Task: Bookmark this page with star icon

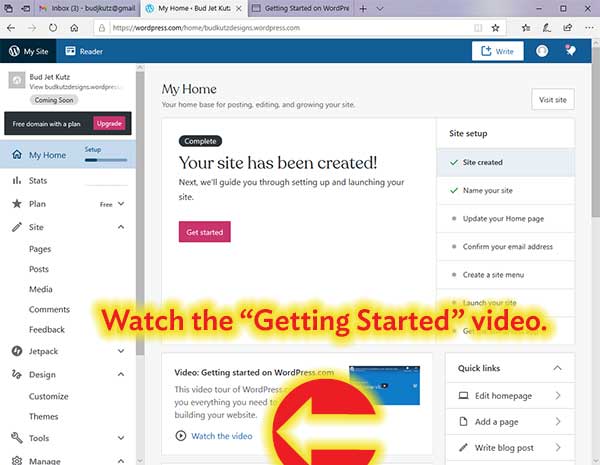Action: (496, 28)
